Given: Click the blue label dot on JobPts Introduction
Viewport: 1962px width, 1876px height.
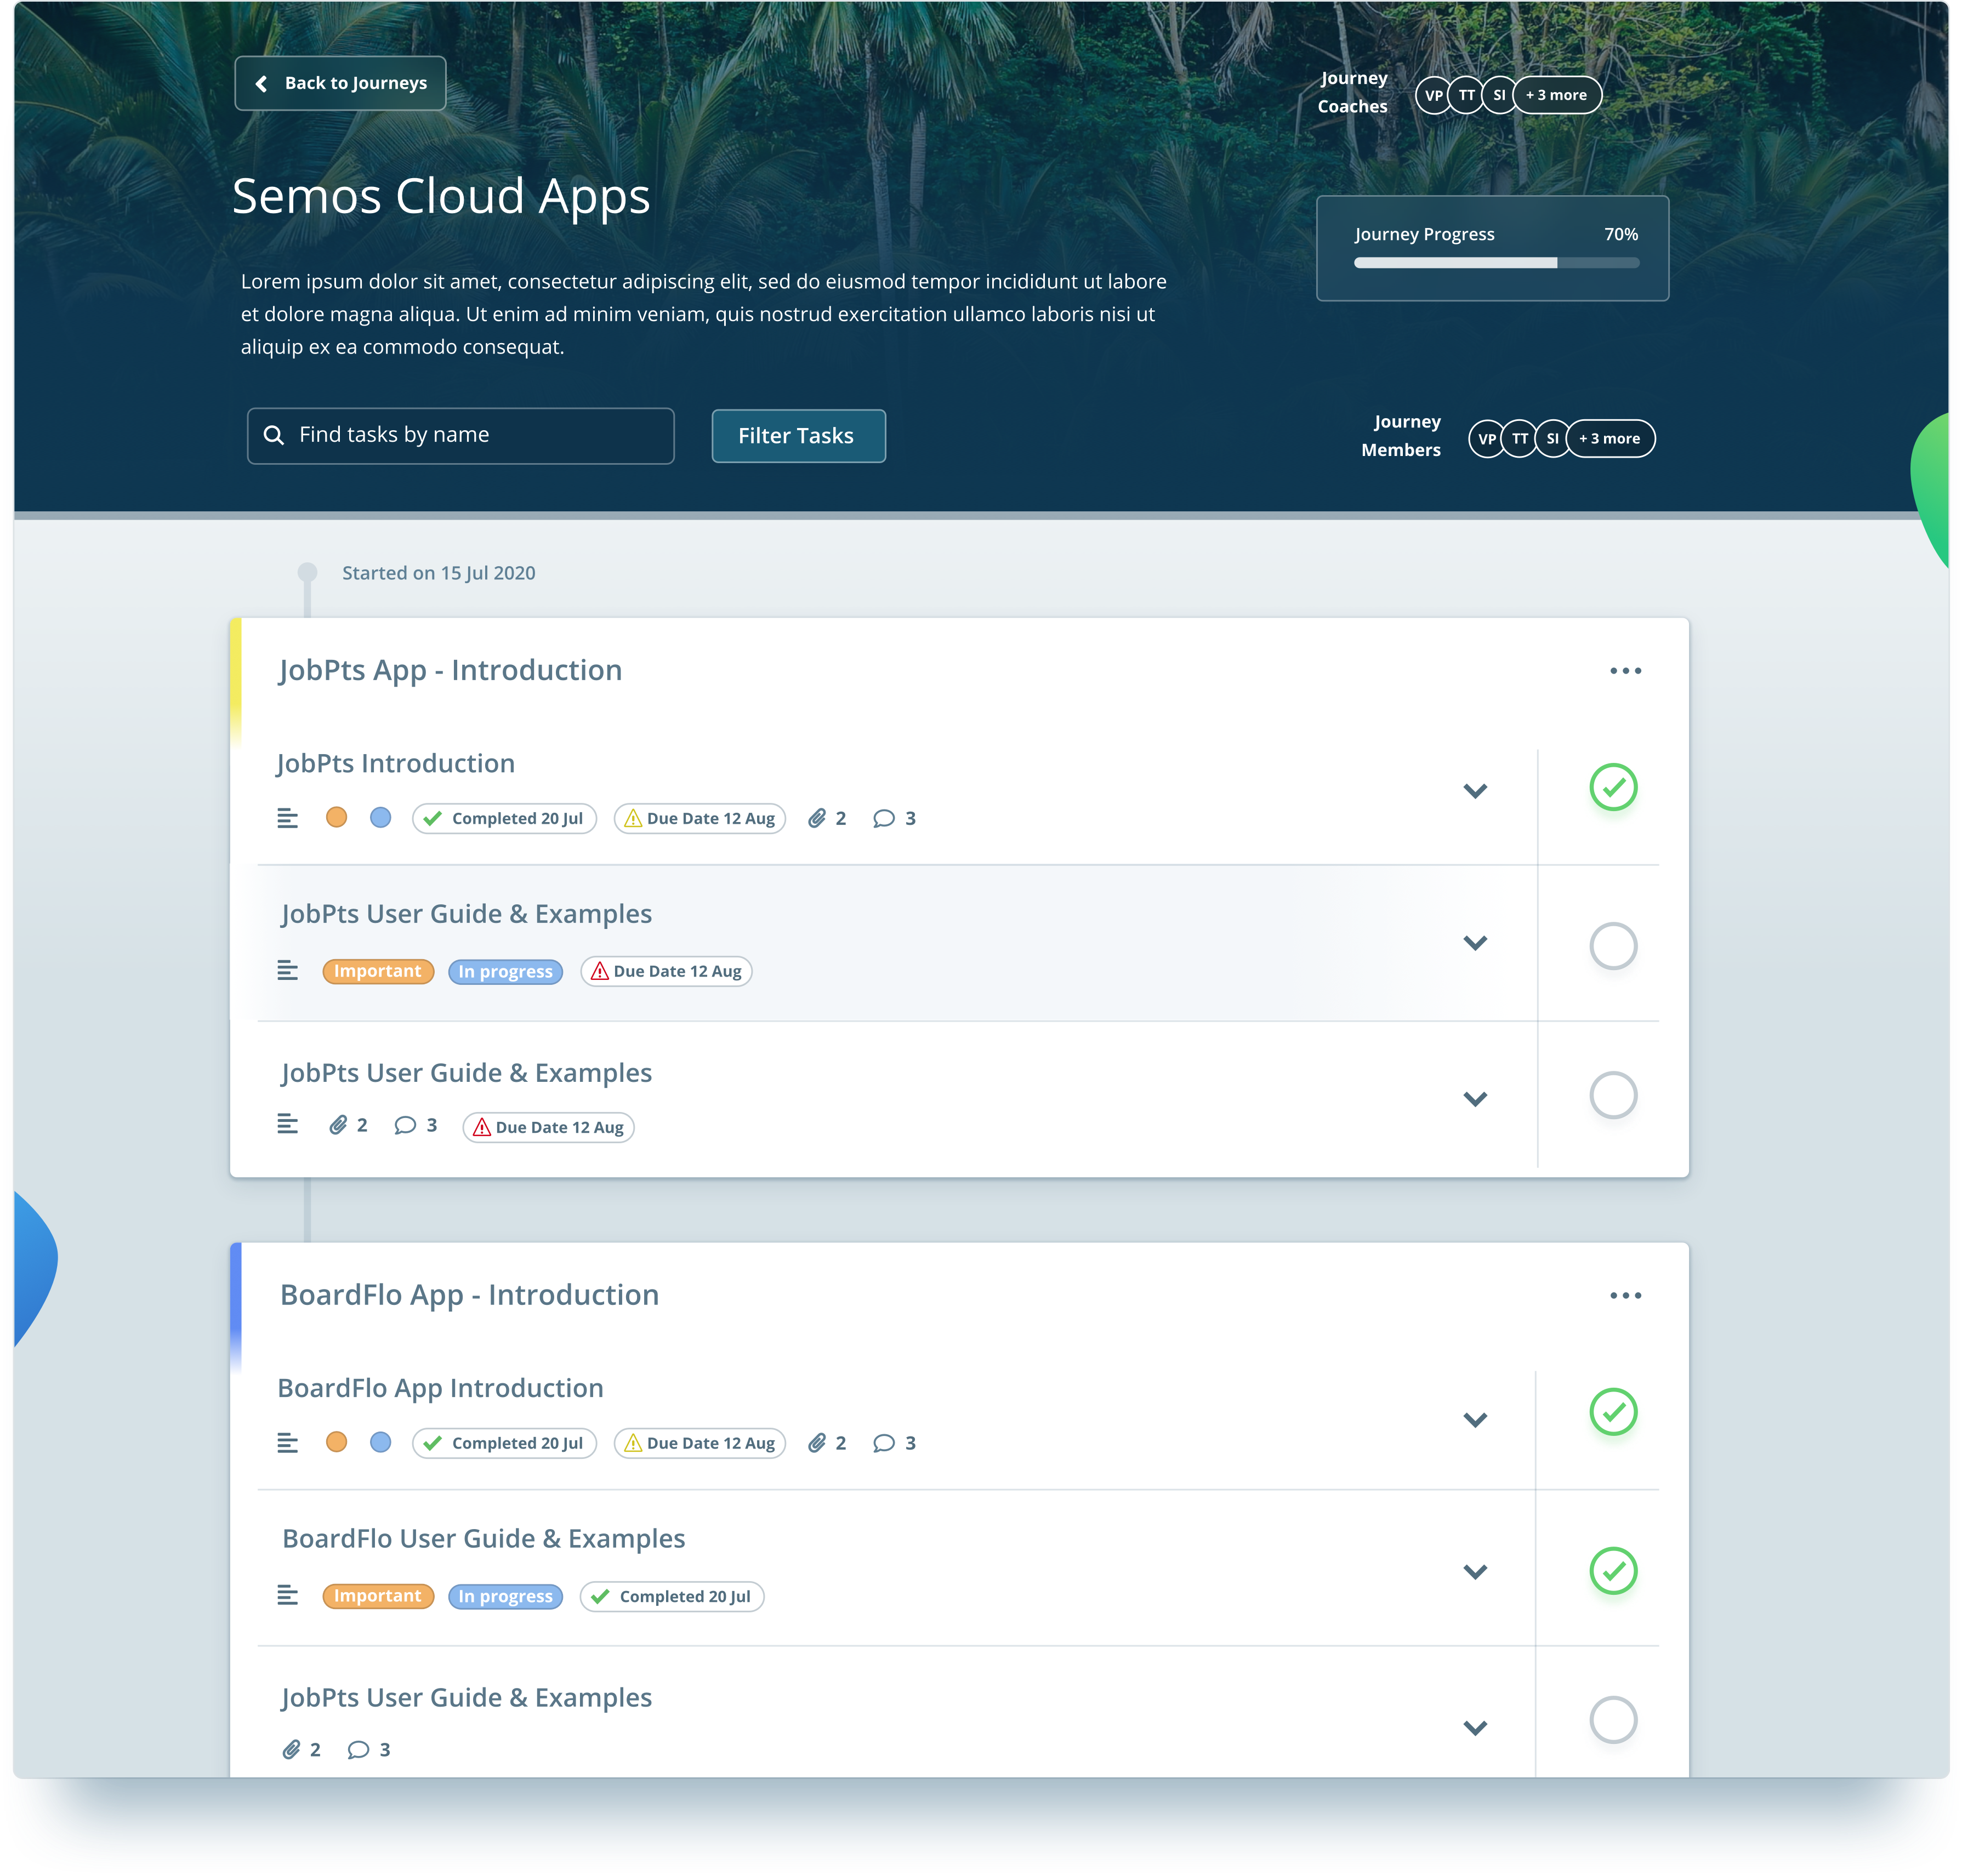Looking at the screenshot, I should click(x=380, y=817).
